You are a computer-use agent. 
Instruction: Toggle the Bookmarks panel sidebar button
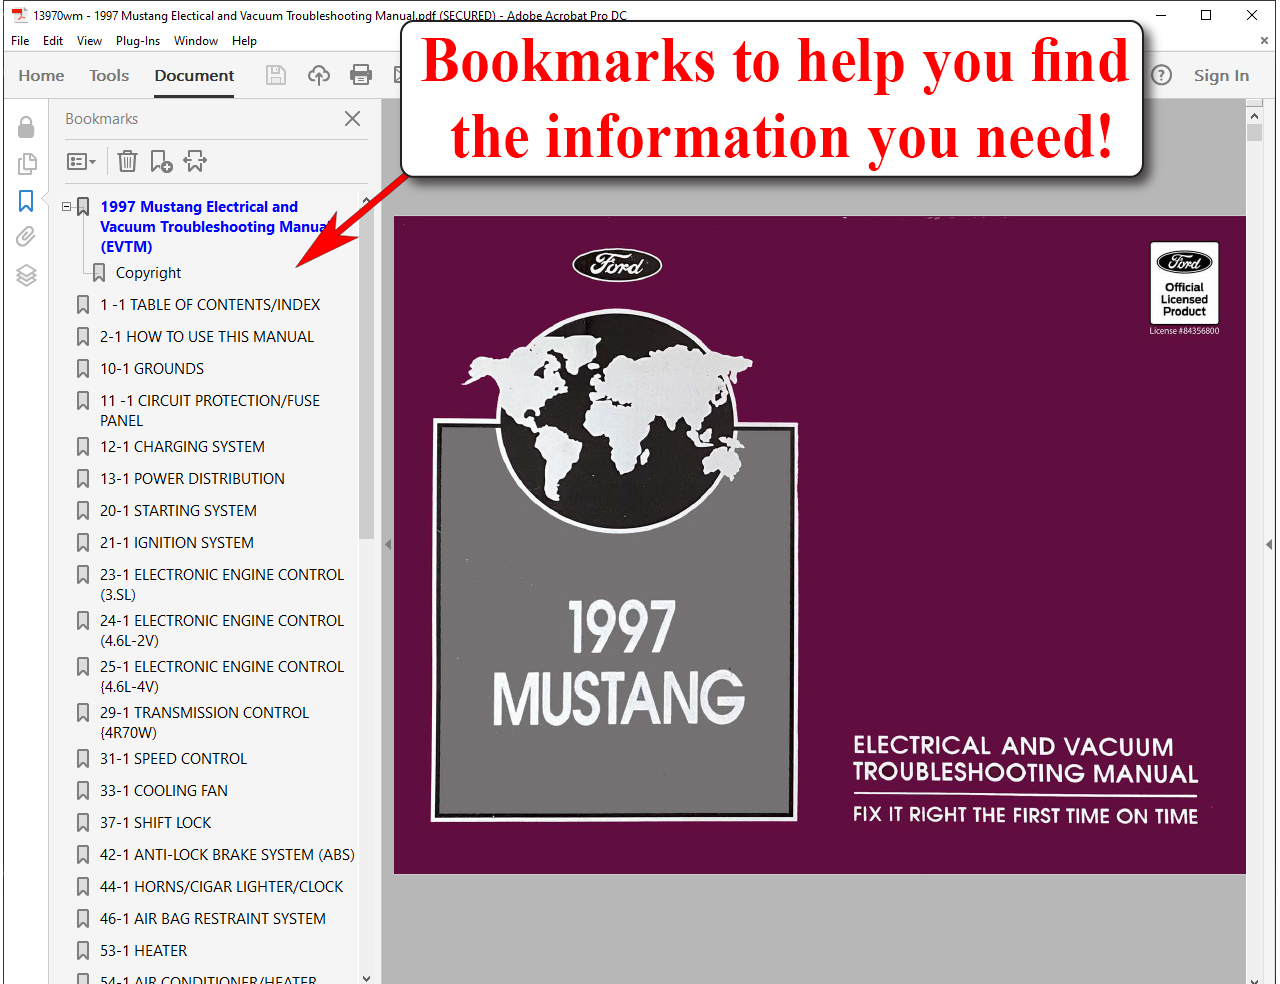pos(26,201)
